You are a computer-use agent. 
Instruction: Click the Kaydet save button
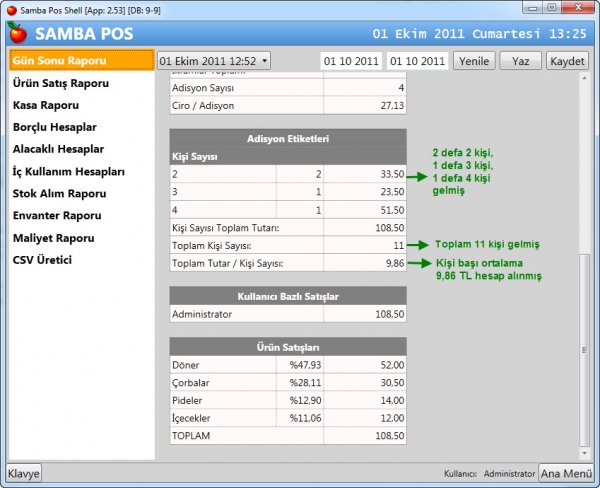tap(567, 61)
